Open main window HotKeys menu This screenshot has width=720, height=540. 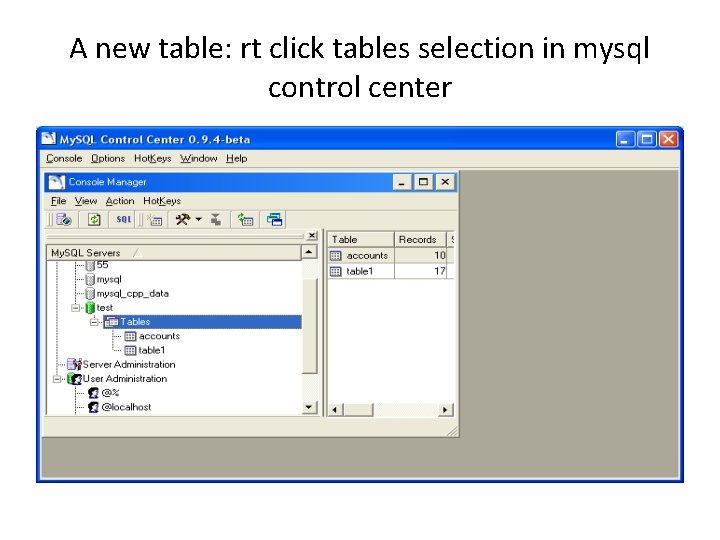click(x=152, y=158)
